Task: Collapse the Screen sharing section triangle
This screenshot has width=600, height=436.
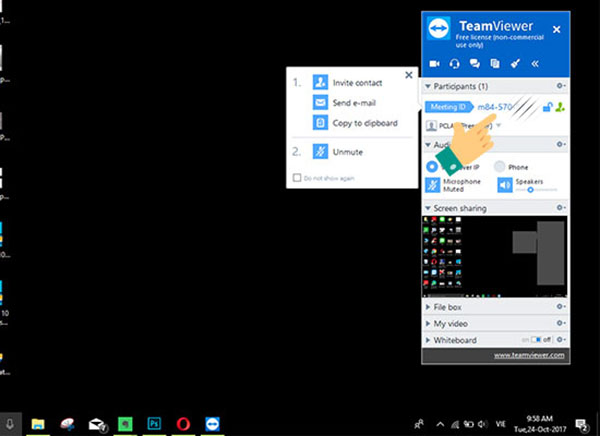Action: (x=428, y=208)
